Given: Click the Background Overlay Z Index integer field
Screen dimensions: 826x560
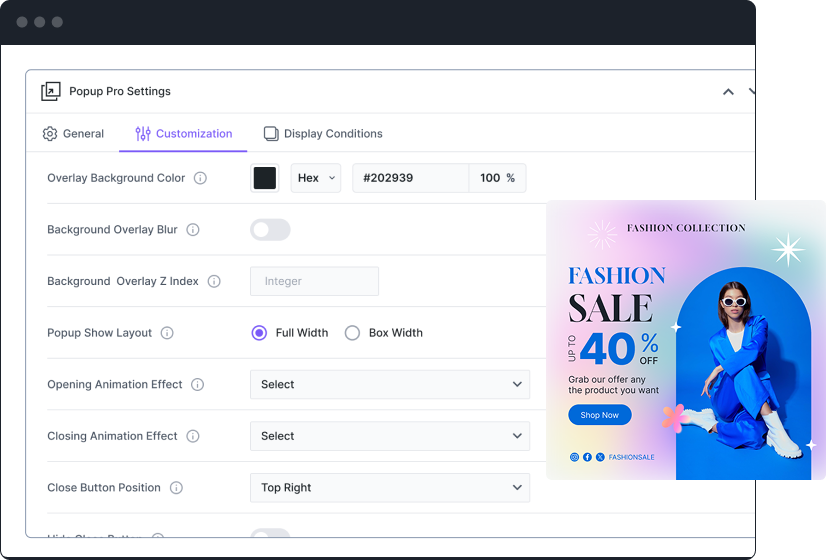Looking at the screenshot, I should pyautogui.click(x=314, y=281).
